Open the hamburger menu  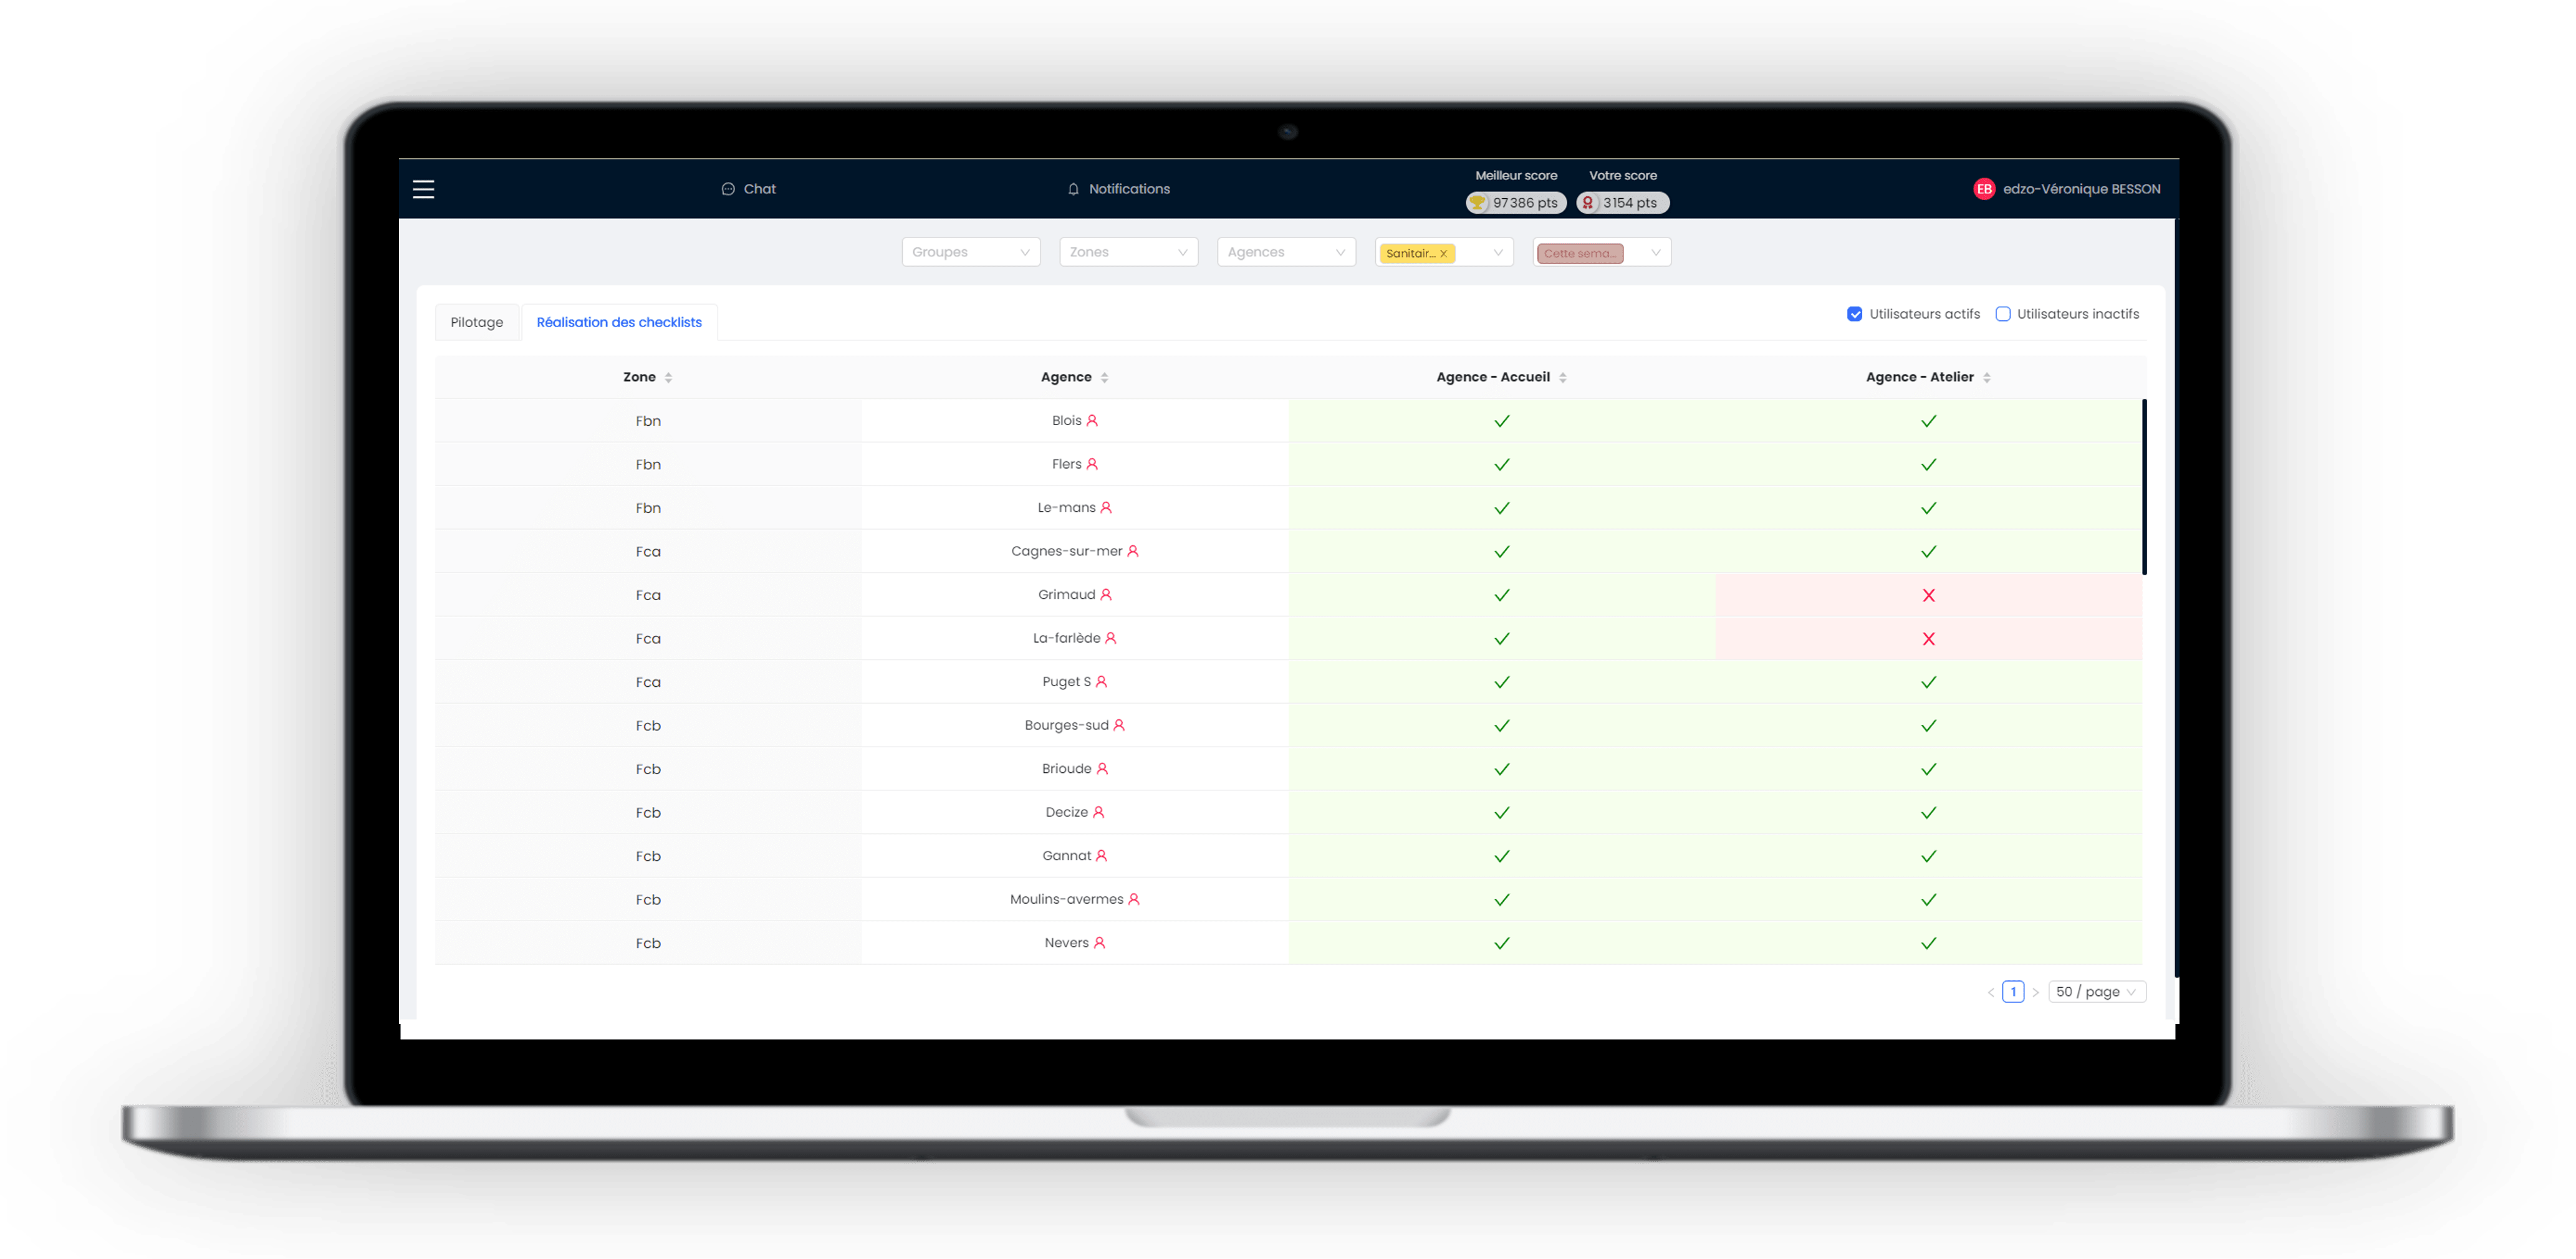pyautogui.click(x=423, y=189)
